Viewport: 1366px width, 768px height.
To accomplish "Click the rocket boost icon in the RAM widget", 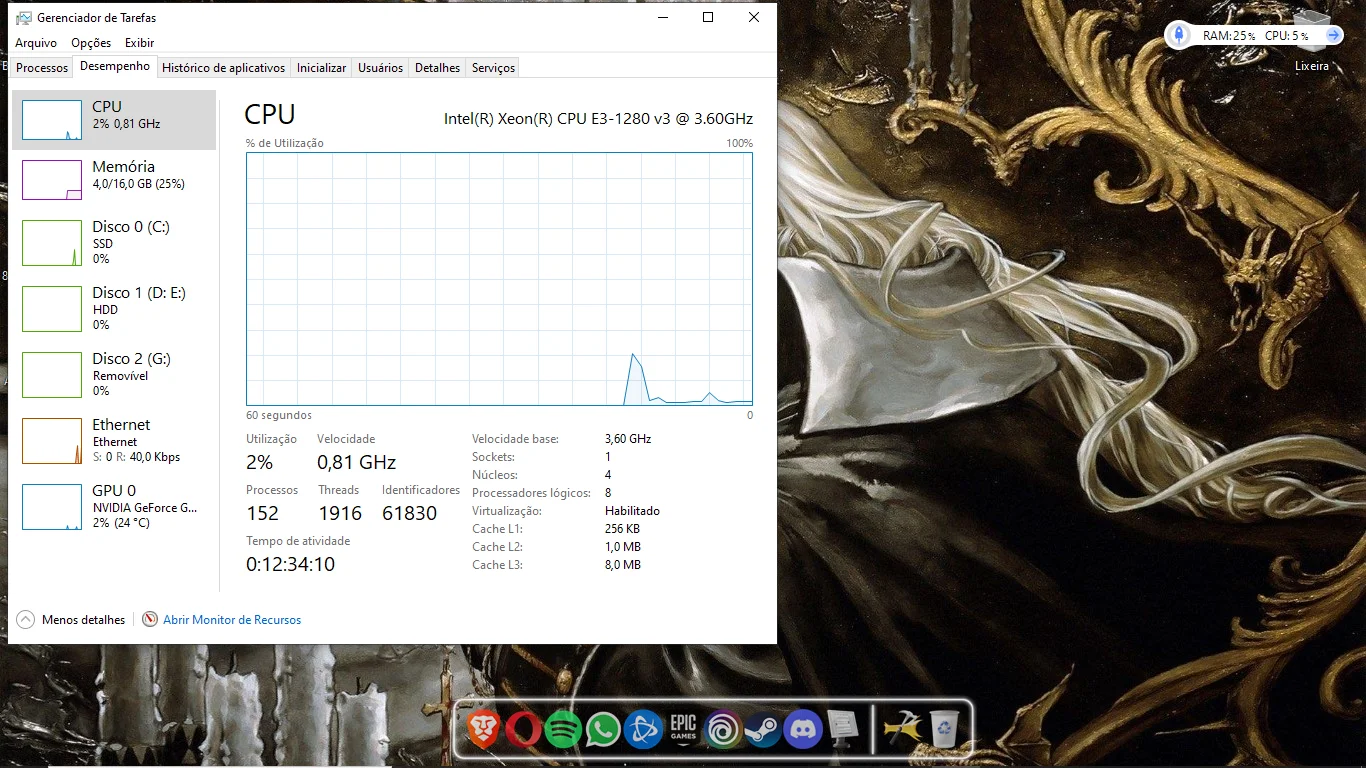I will (x=1179, y=35).
